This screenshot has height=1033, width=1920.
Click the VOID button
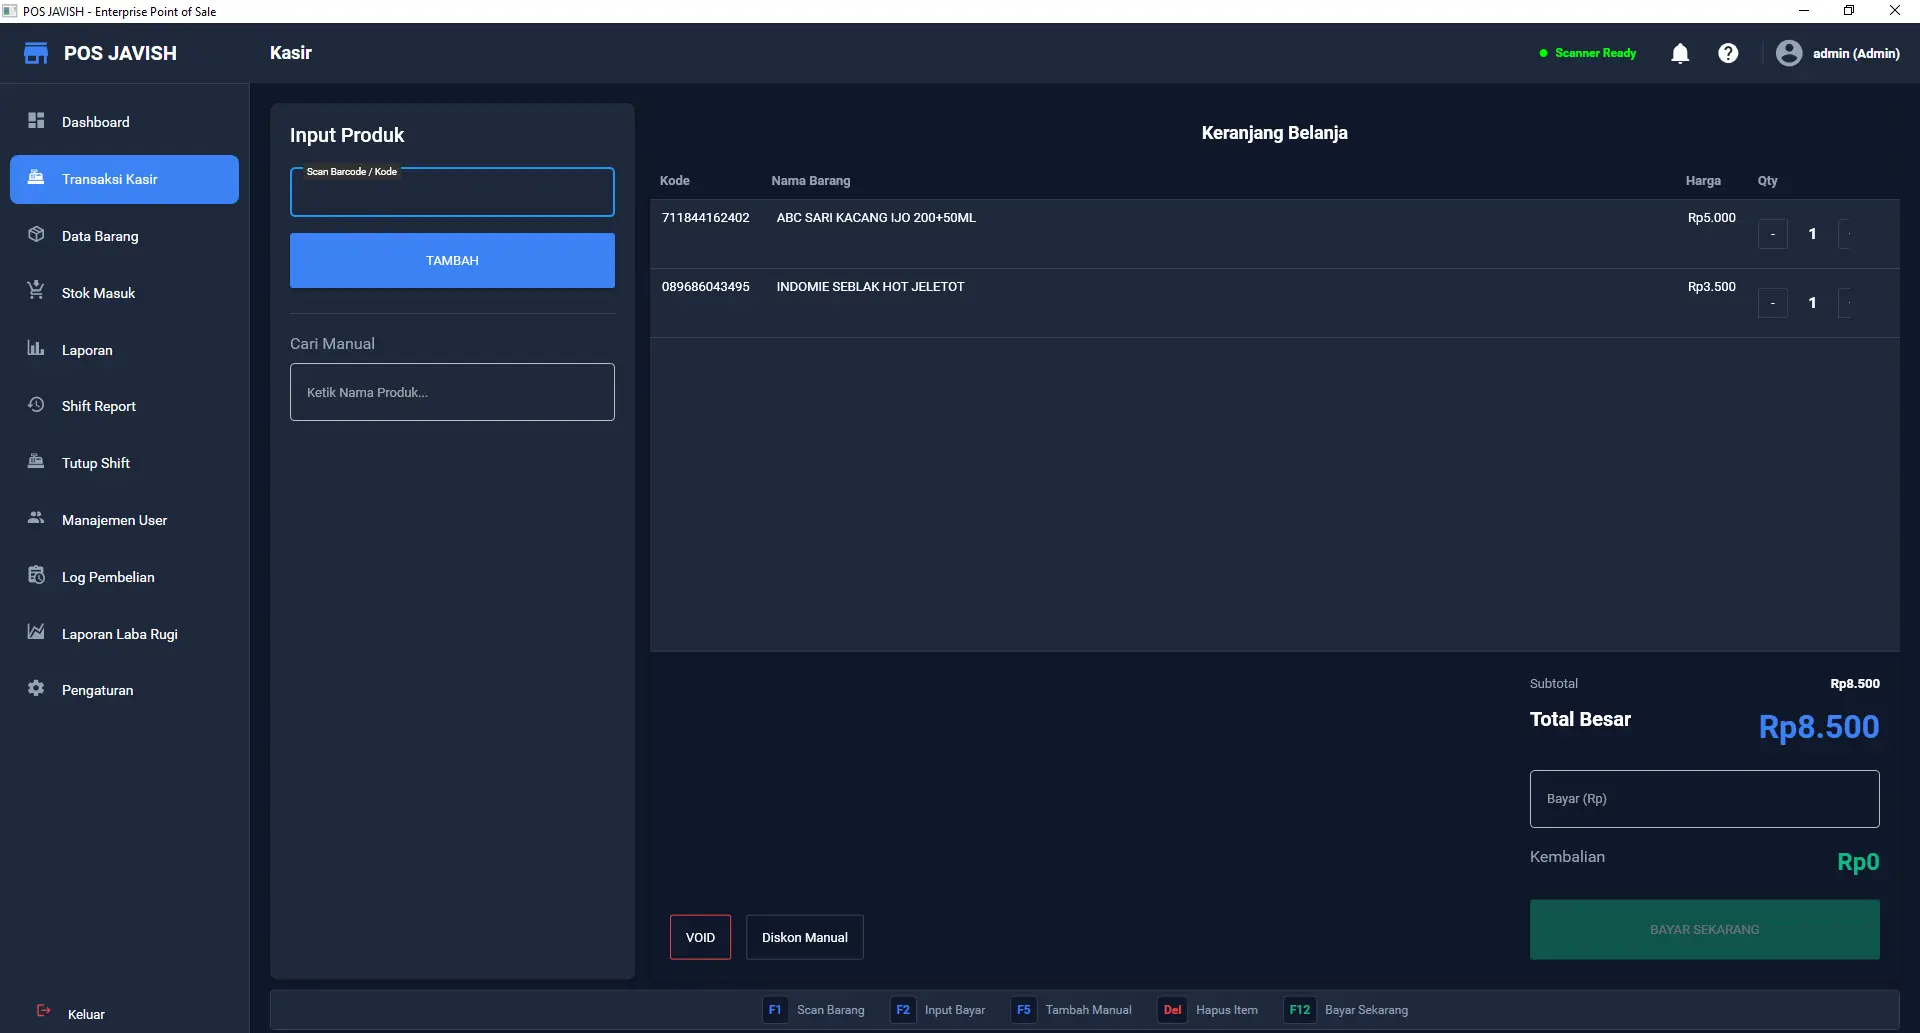(700, 938)
